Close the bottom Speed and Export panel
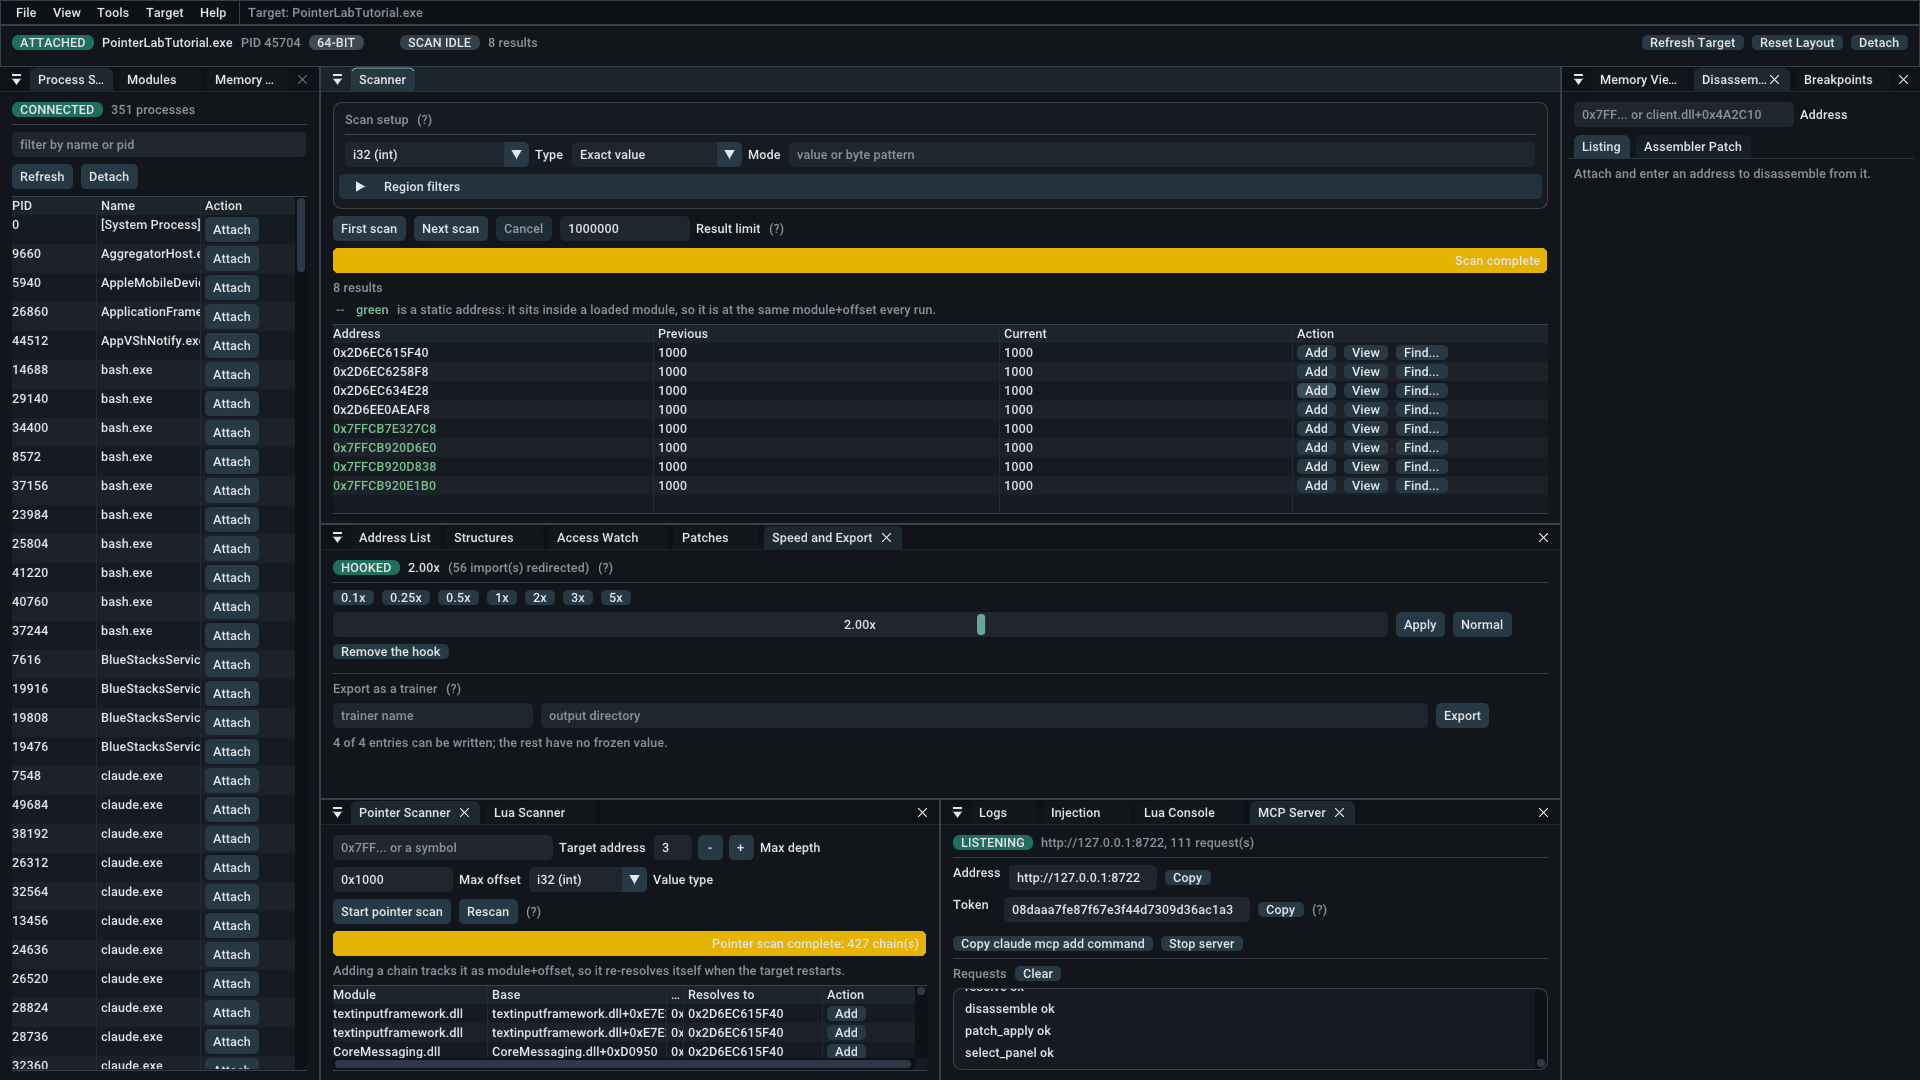1920x1080 pixels. coord(1543,538)
